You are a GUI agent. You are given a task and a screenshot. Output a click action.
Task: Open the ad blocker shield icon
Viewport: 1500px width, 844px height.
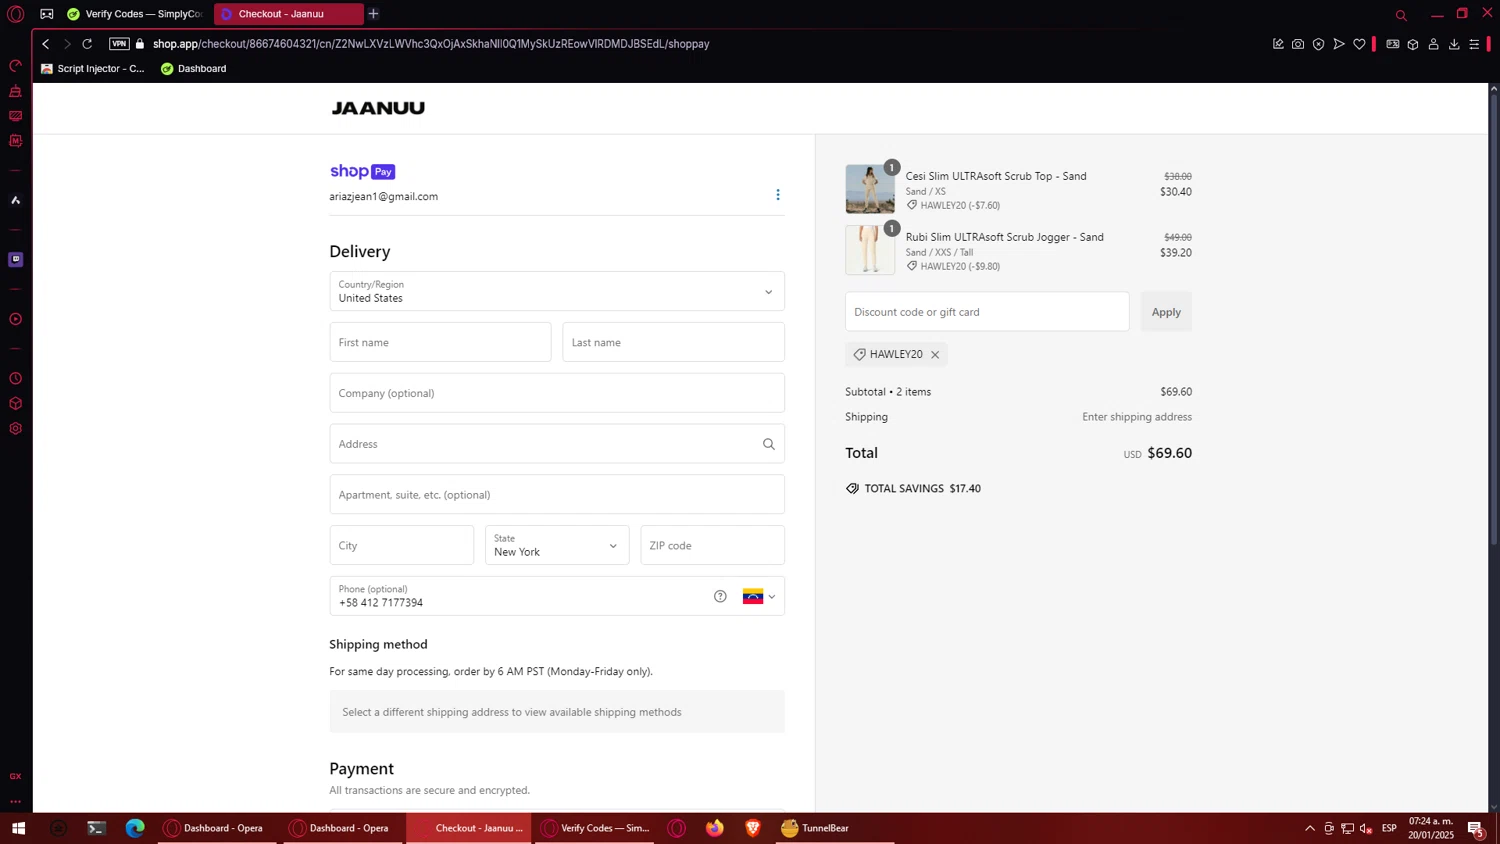[1318, 44]
